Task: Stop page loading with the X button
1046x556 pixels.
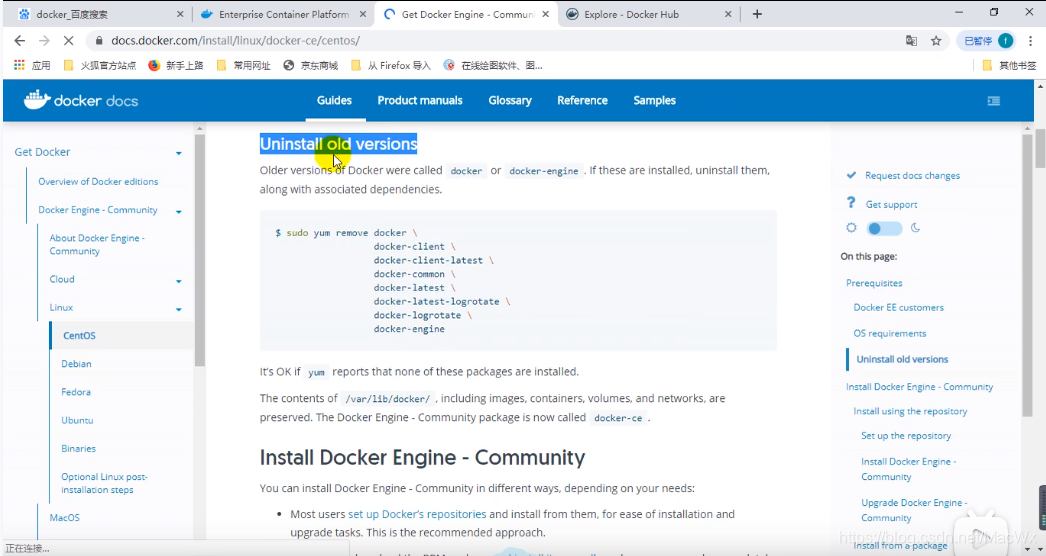Action: click(70, 41)
